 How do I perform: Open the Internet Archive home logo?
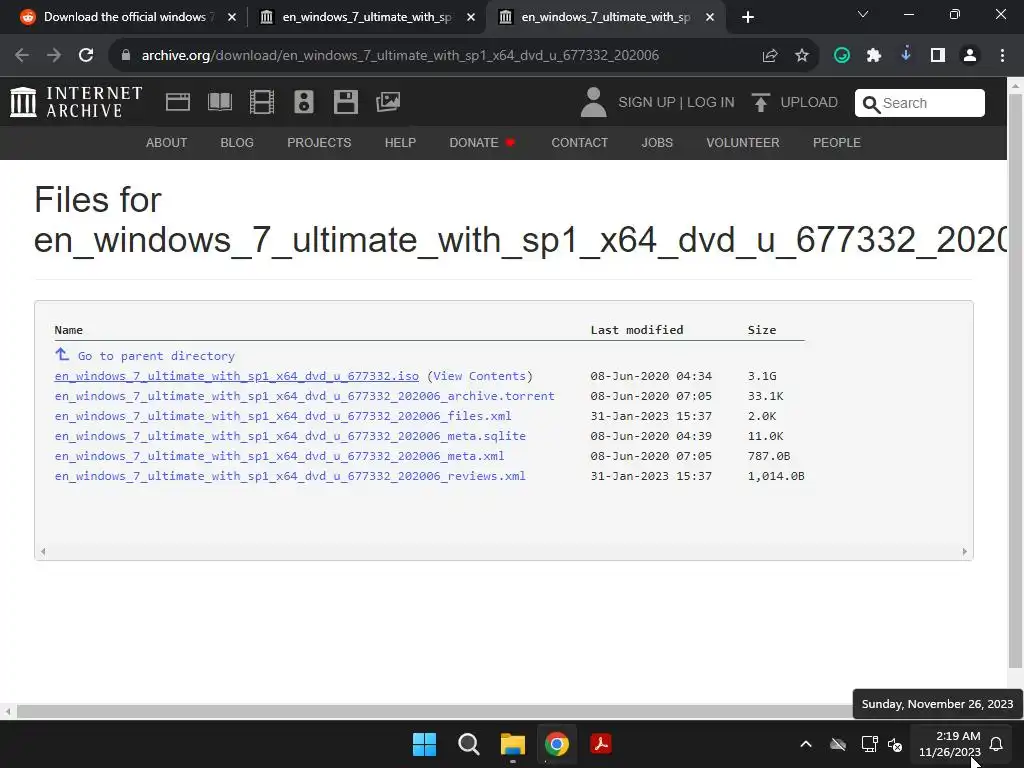(x=76, y=103)
